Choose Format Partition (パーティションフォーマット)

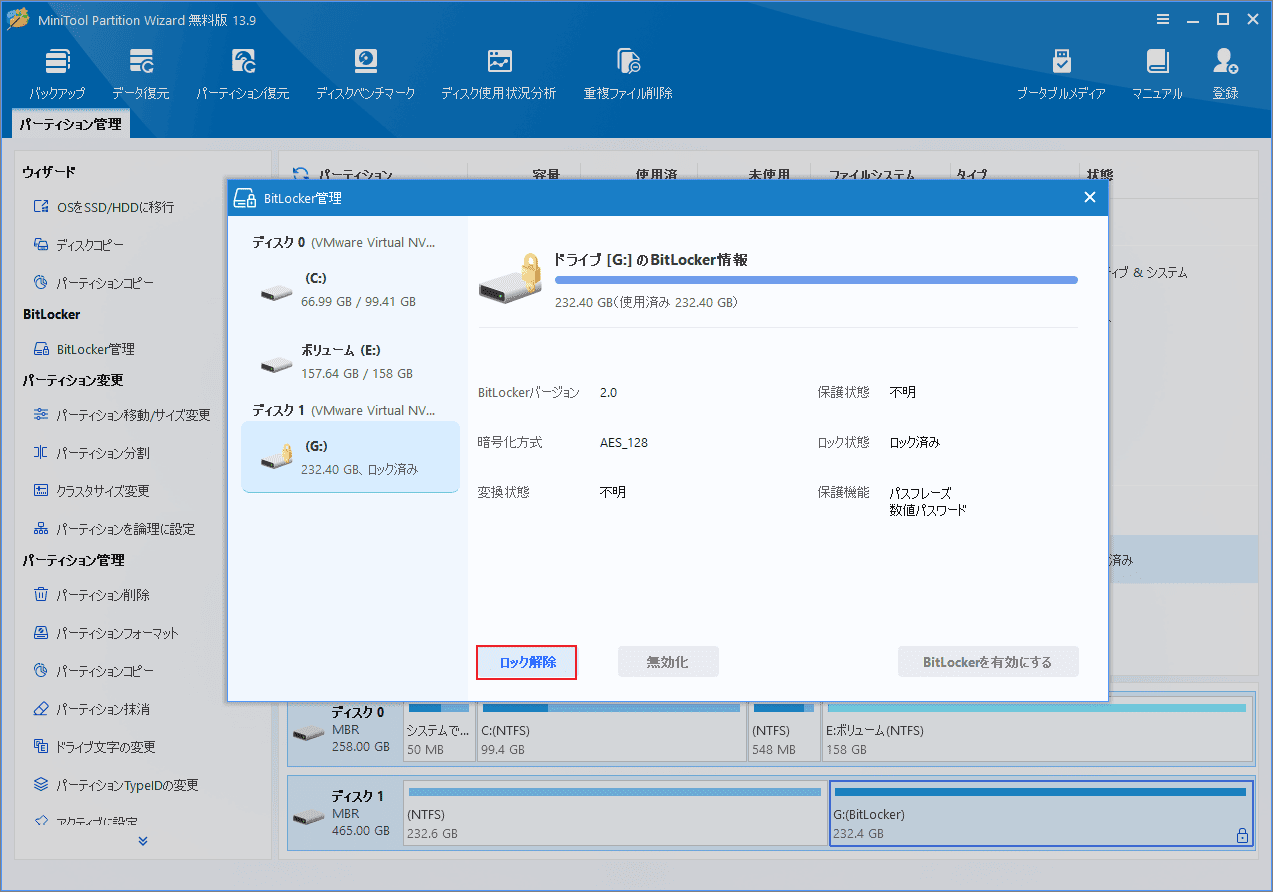pyautogui.click(x=106, y=633)
